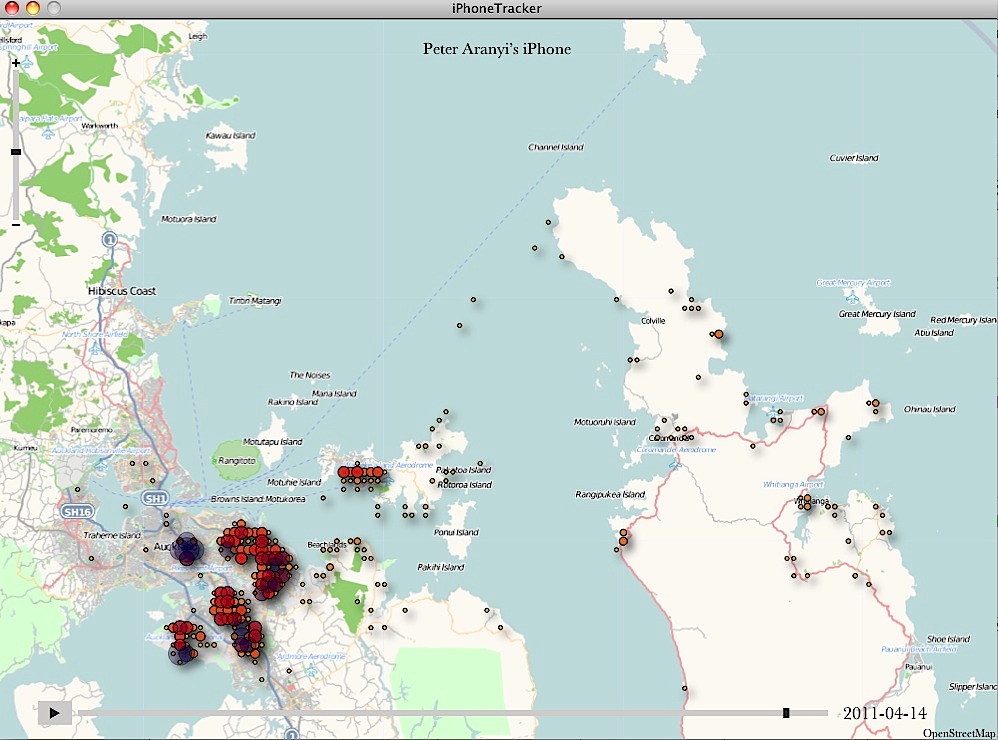Click the Springhill Airport plane icon

[x=27, y=61]
